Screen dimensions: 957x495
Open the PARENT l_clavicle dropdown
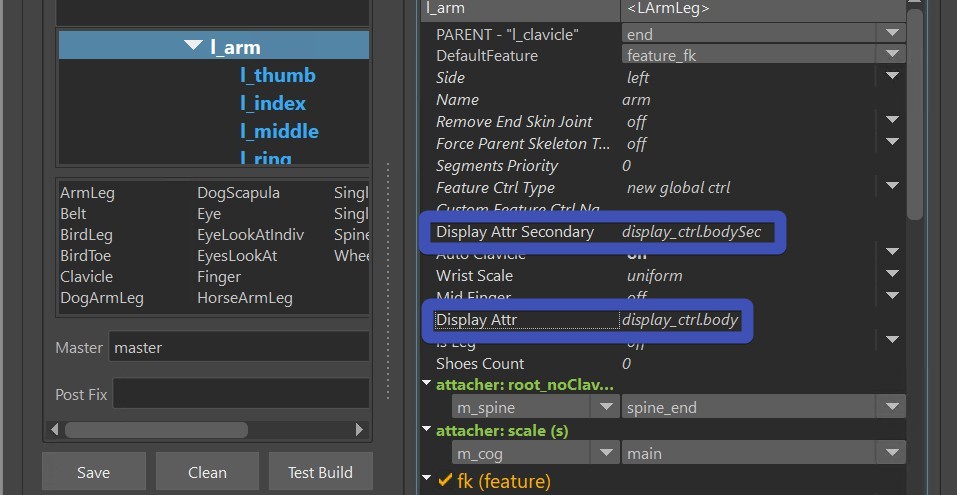763,34
